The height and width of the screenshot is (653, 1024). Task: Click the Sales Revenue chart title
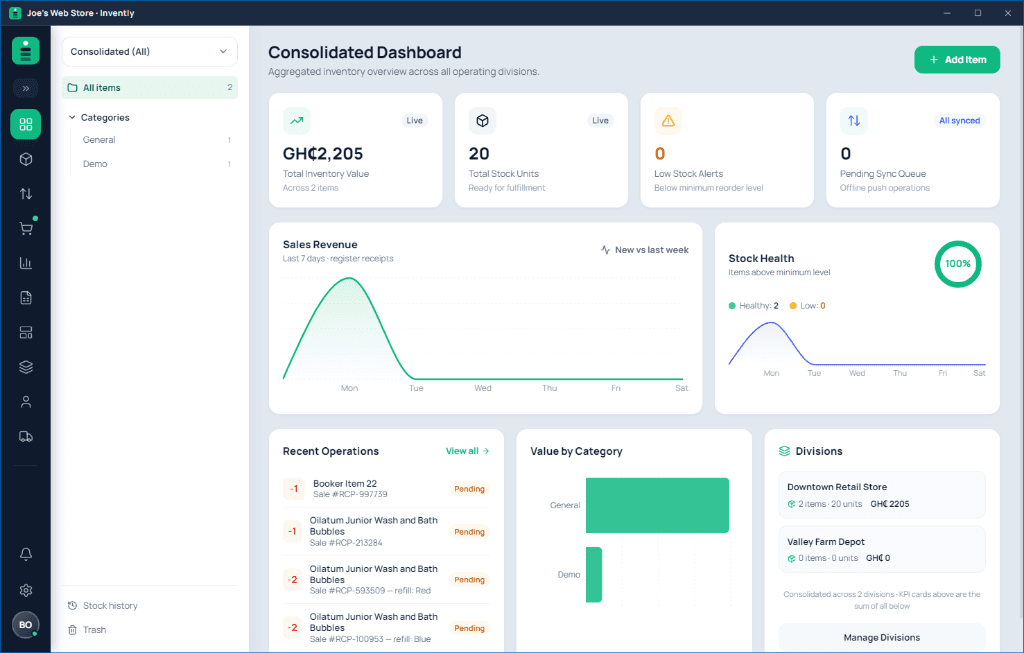(x=320, y=245)
